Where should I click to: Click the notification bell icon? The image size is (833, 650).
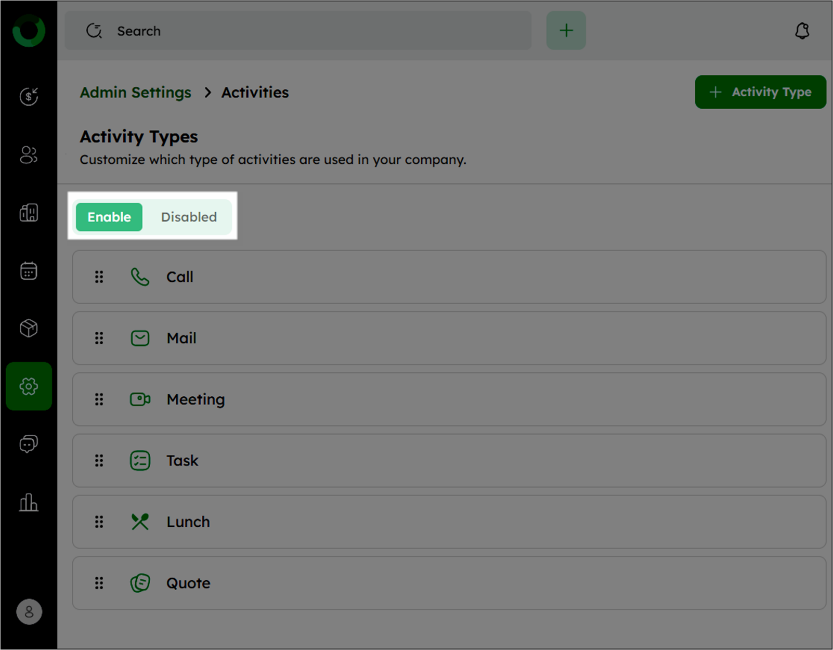(802, 31)
